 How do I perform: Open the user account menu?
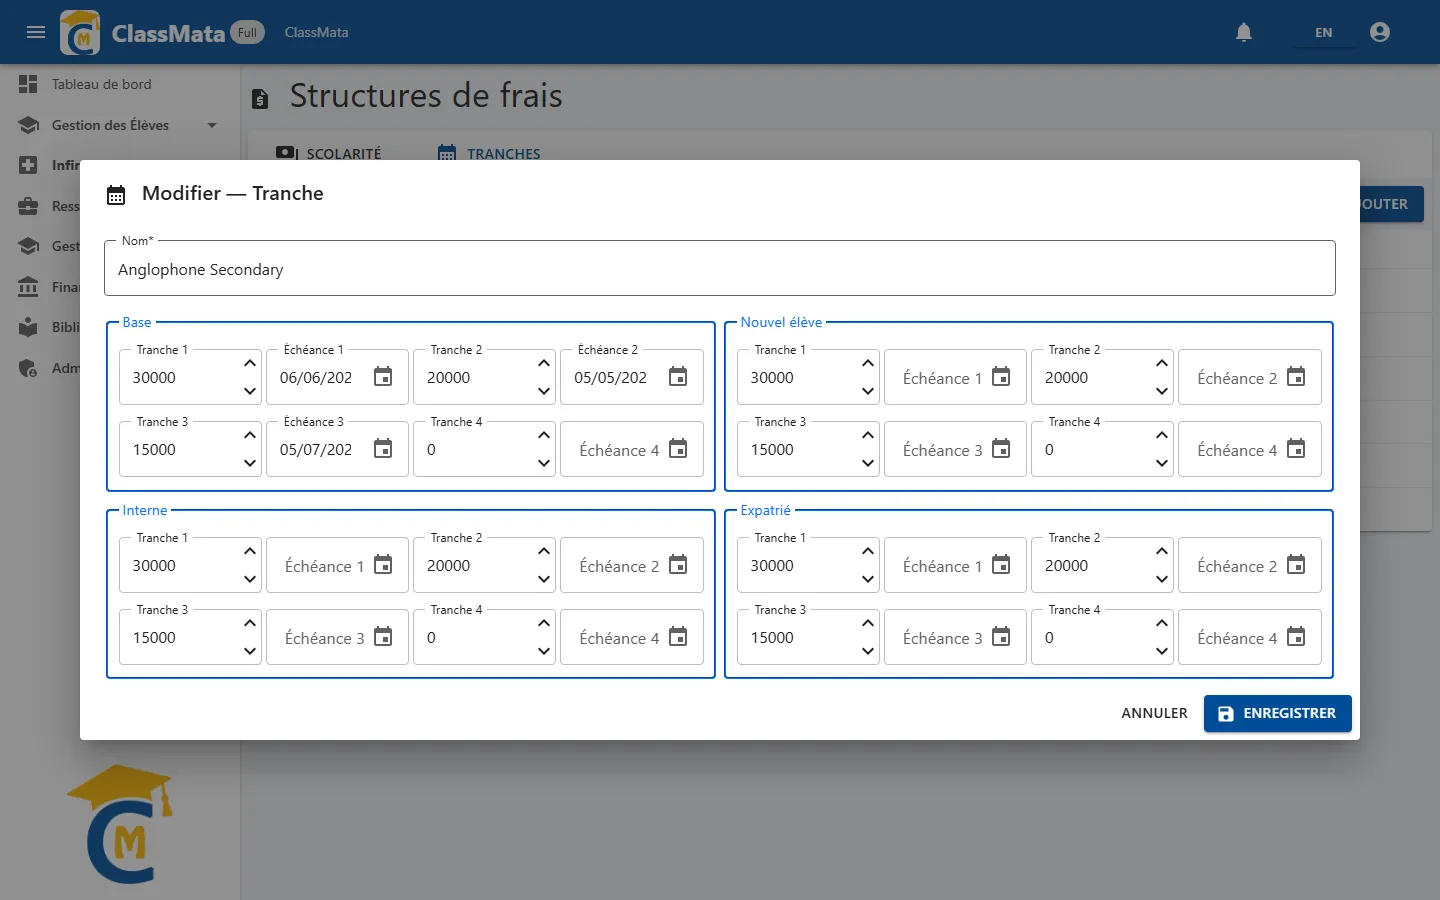click(1380, 32)
